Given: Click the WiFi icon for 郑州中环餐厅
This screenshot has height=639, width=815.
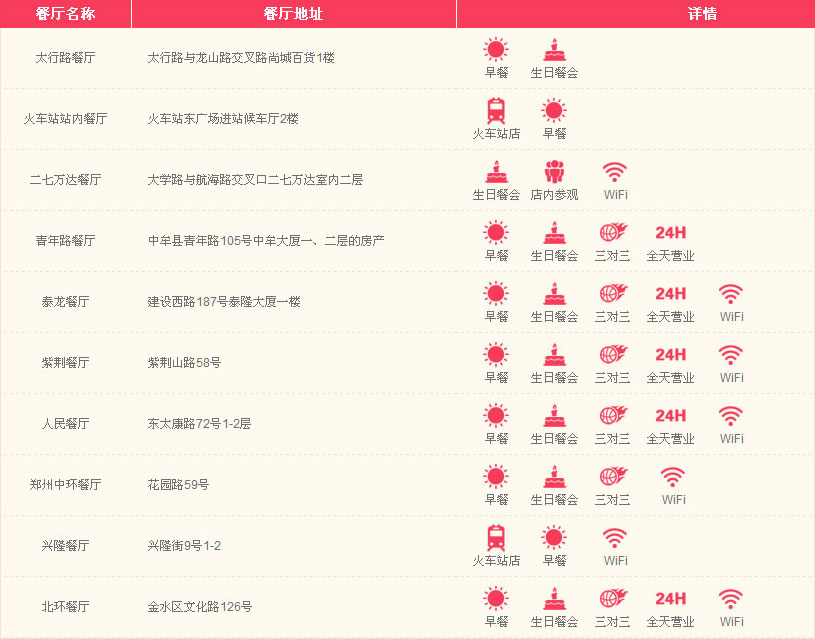Looking at the screenshot, I should (x=673, y=477).
